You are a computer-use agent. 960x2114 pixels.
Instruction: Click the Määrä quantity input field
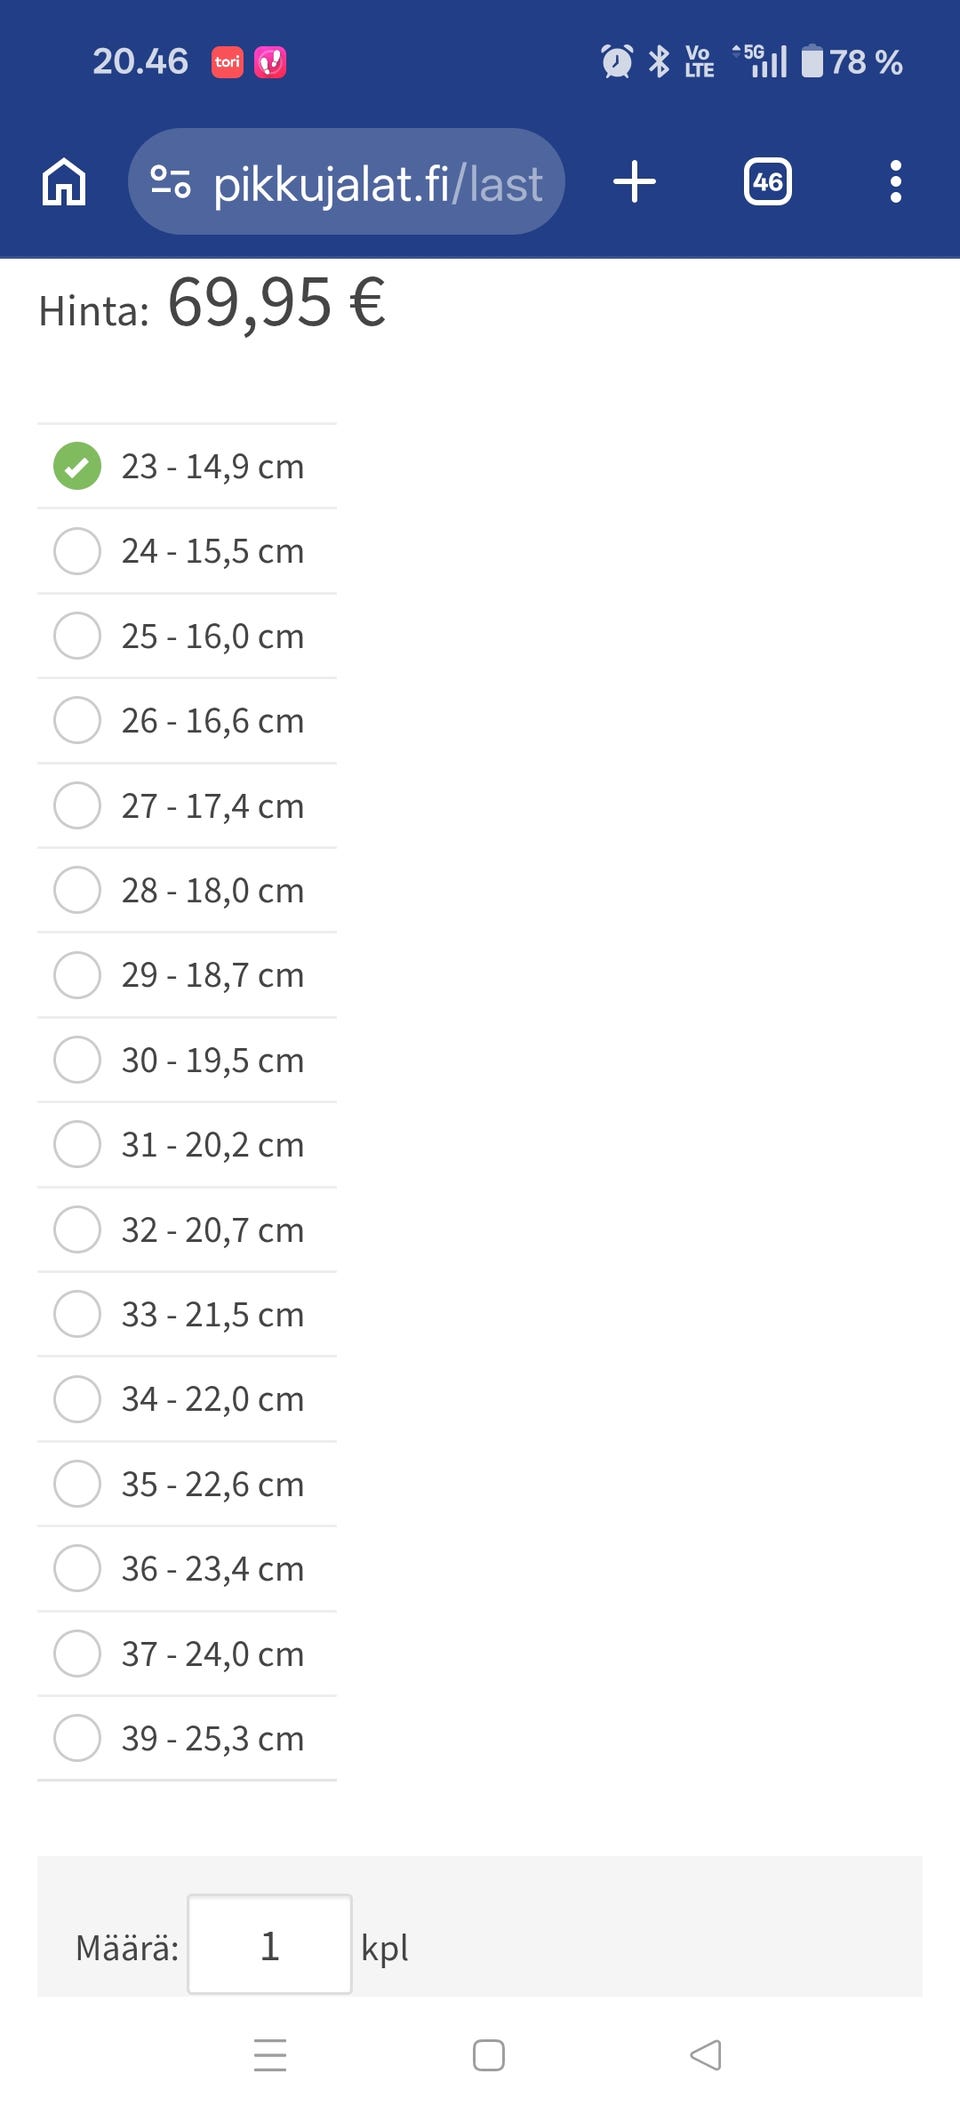(269, 1945)
